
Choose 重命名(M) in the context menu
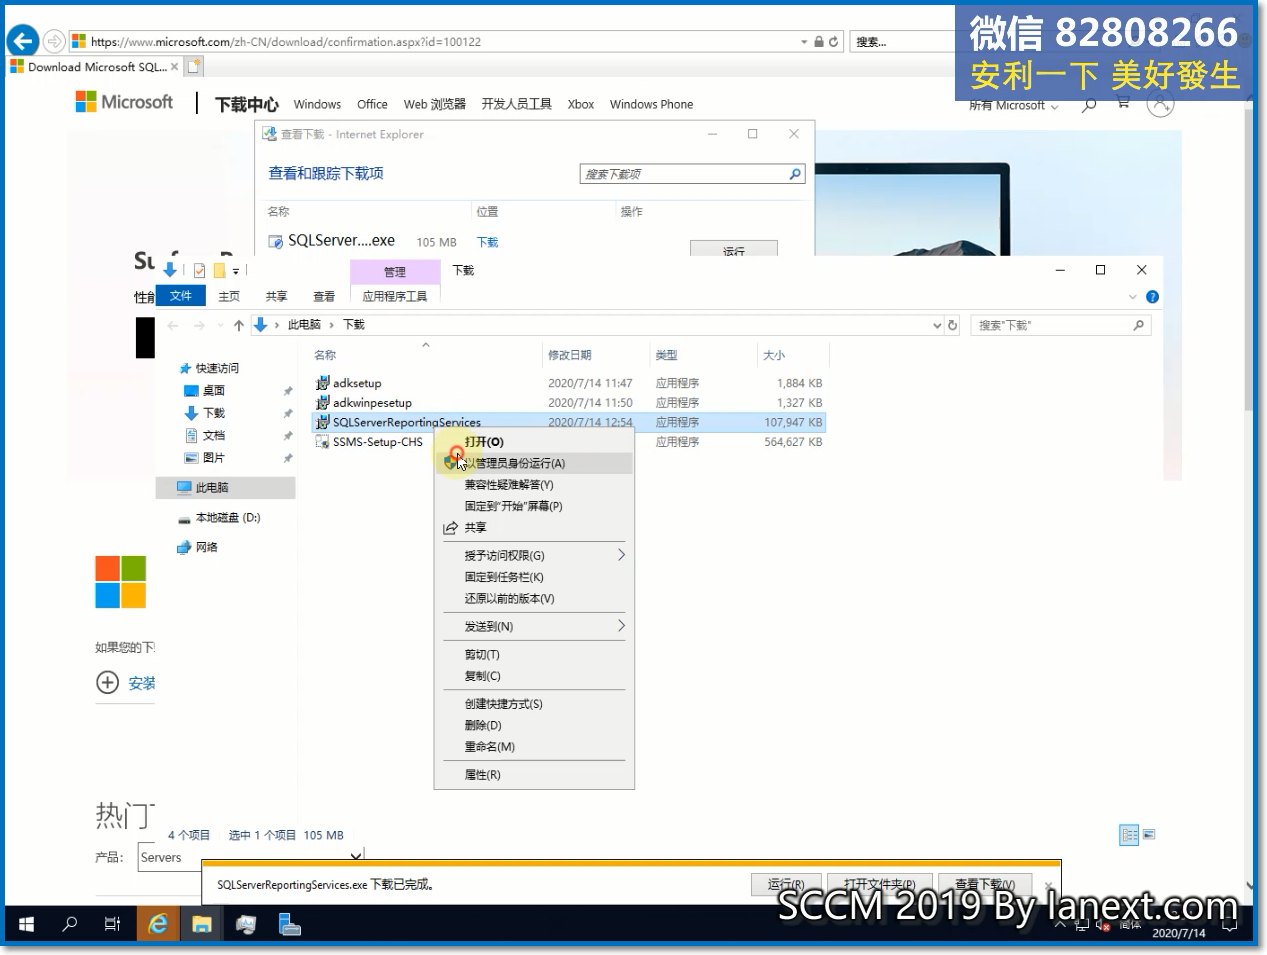[534, 747]
